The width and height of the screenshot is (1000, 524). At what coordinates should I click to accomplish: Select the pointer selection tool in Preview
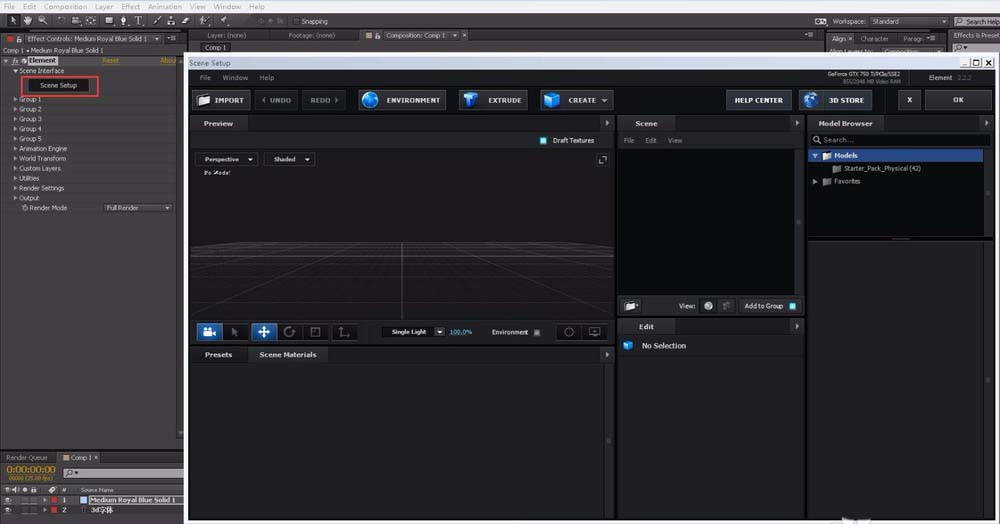pyautogui.click(x=235, y=331)
